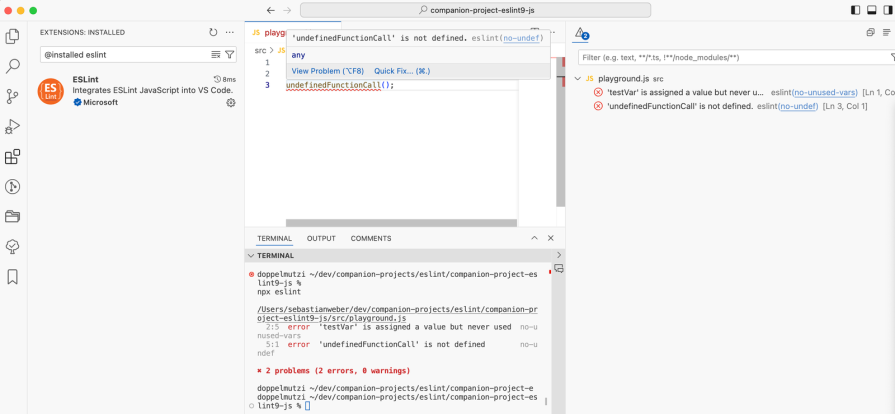Switch to the COMMENTS panel tab
This screenshot has width=895, height=414.
tap(371, 238)
